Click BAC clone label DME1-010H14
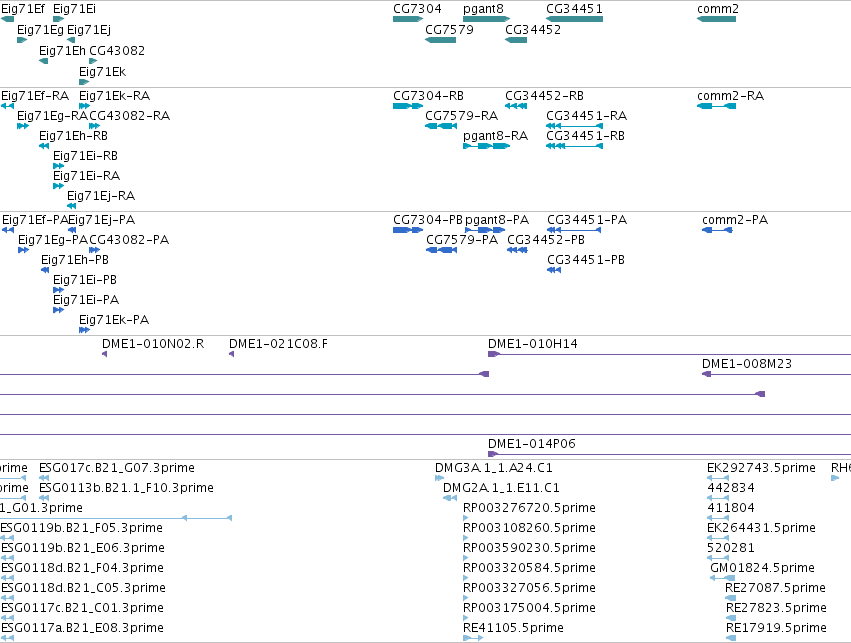Viewport: 851px width, 643px height. pyautogui.click(x=532, y=344)
